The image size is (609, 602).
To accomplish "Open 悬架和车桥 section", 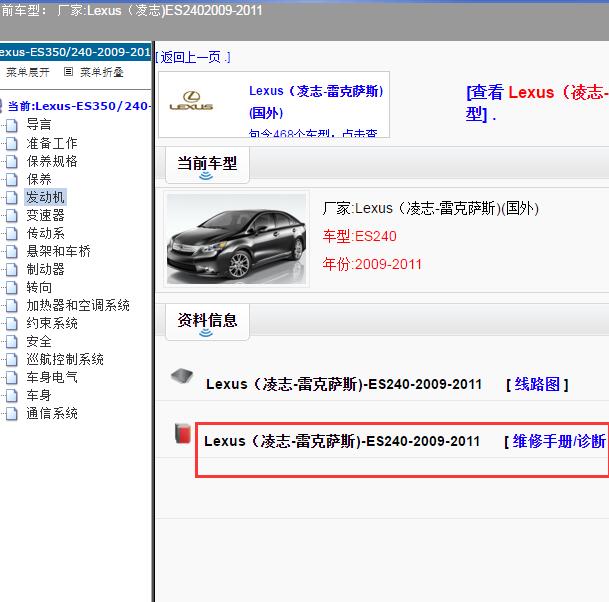I will (58, 251).
